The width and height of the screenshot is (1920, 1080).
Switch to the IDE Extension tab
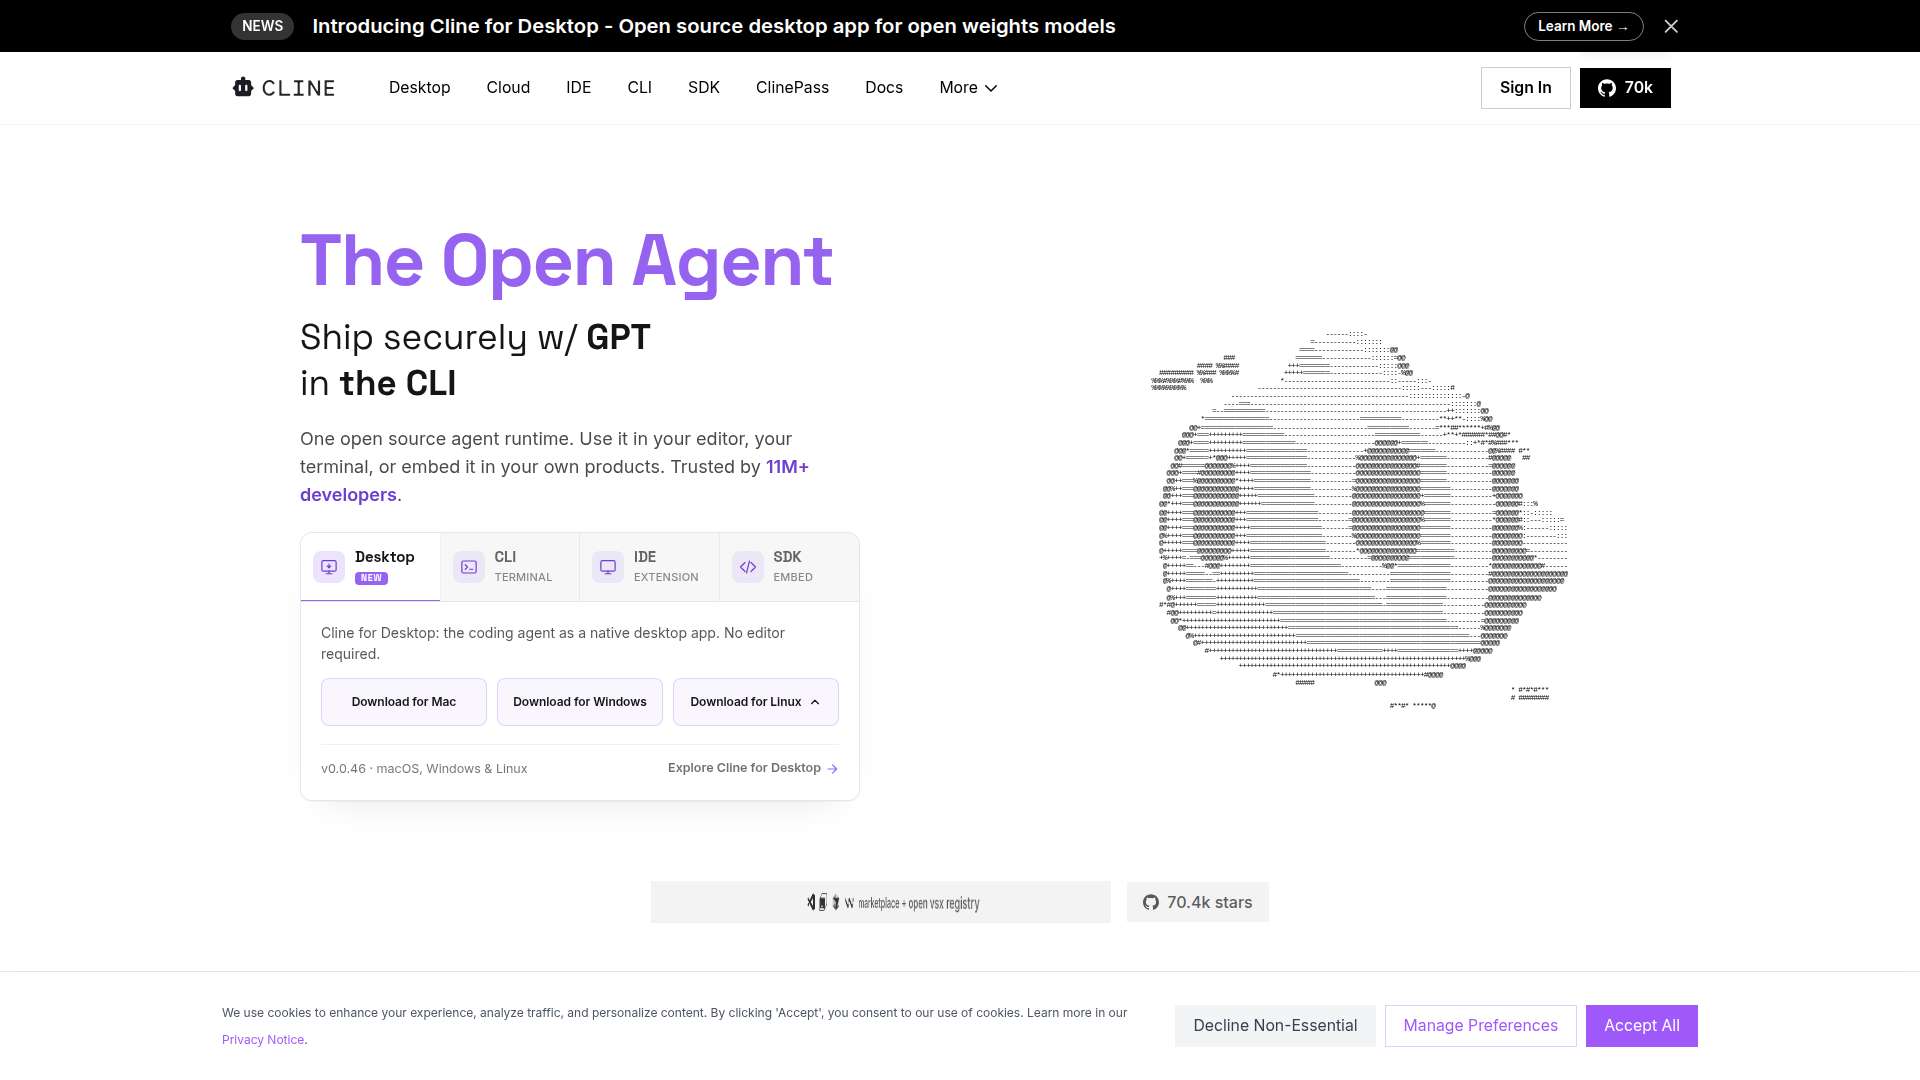(649, 567)
